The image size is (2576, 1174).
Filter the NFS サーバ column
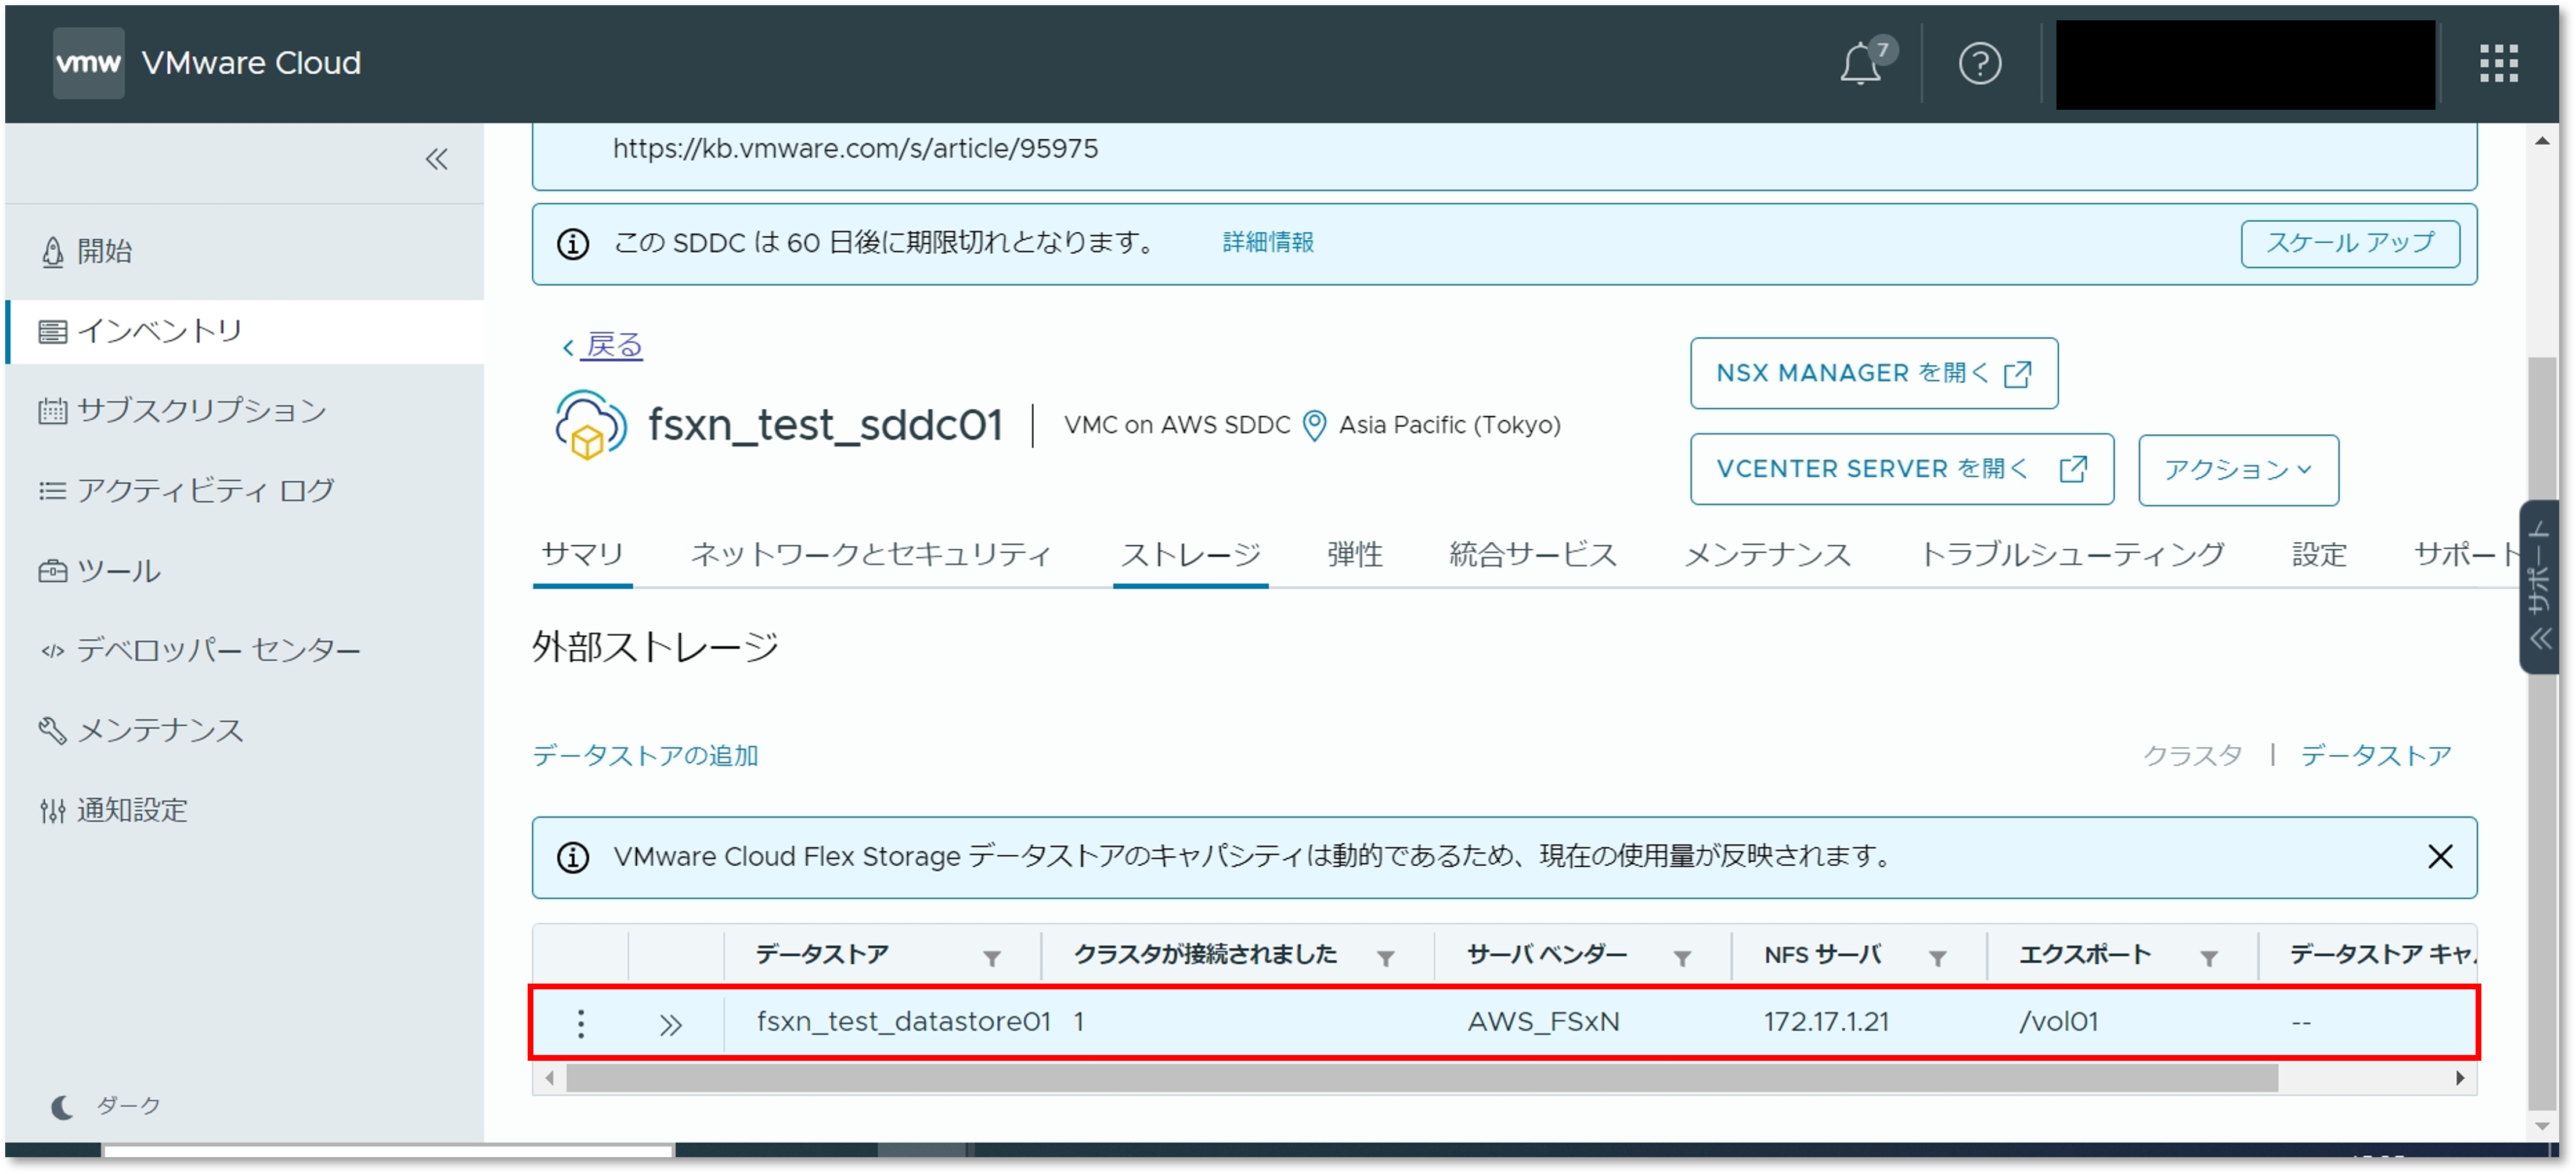pyautogui.click(x=1937, y=959)
